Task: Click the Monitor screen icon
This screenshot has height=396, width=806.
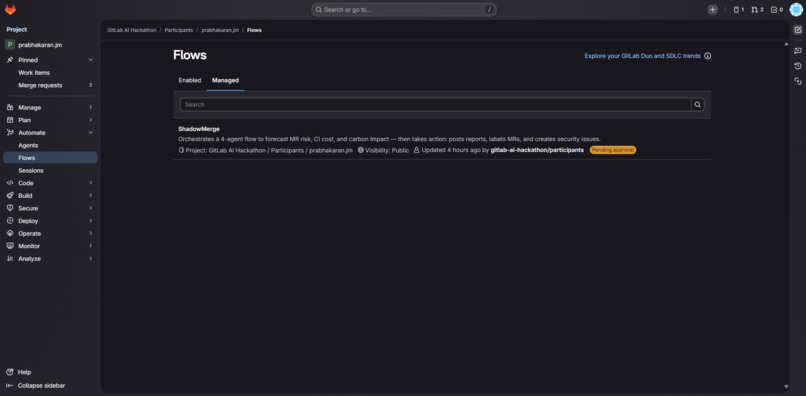Action: (10, 246)
